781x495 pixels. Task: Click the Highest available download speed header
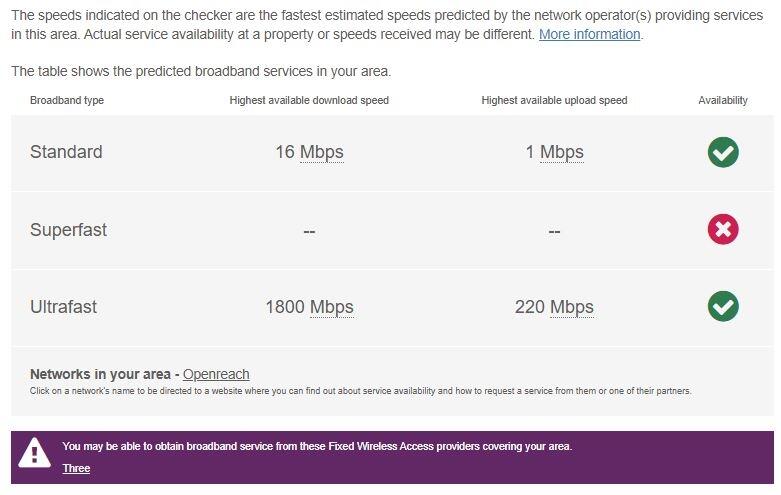pyautogui.click(x=309, y=100)
